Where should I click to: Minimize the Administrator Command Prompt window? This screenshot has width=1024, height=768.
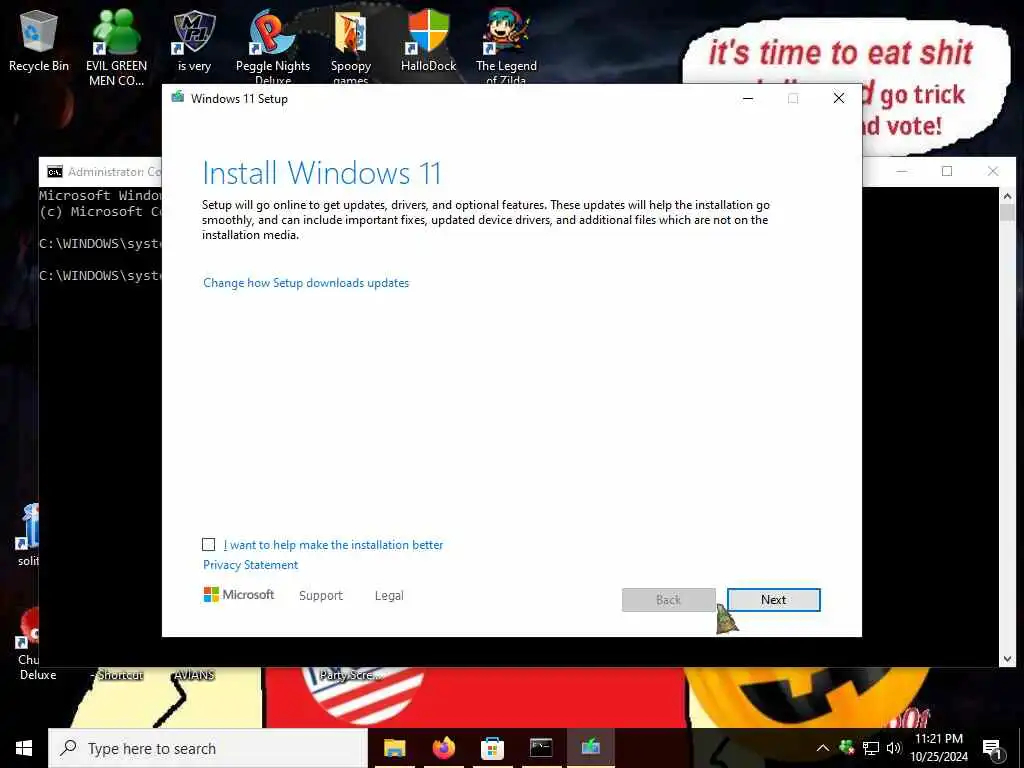point(902,171)
